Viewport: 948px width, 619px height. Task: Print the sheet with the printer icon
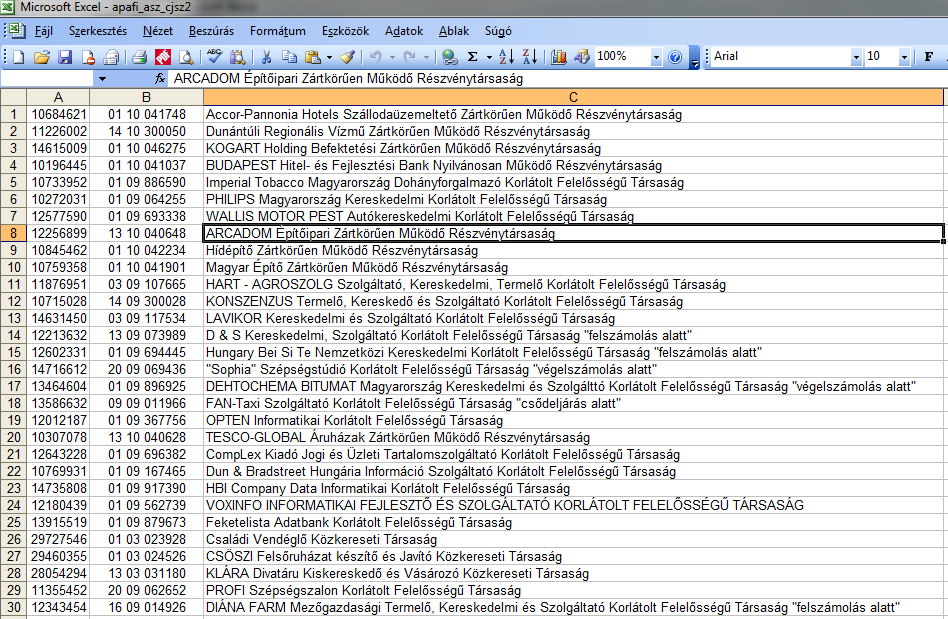(140, 57)
